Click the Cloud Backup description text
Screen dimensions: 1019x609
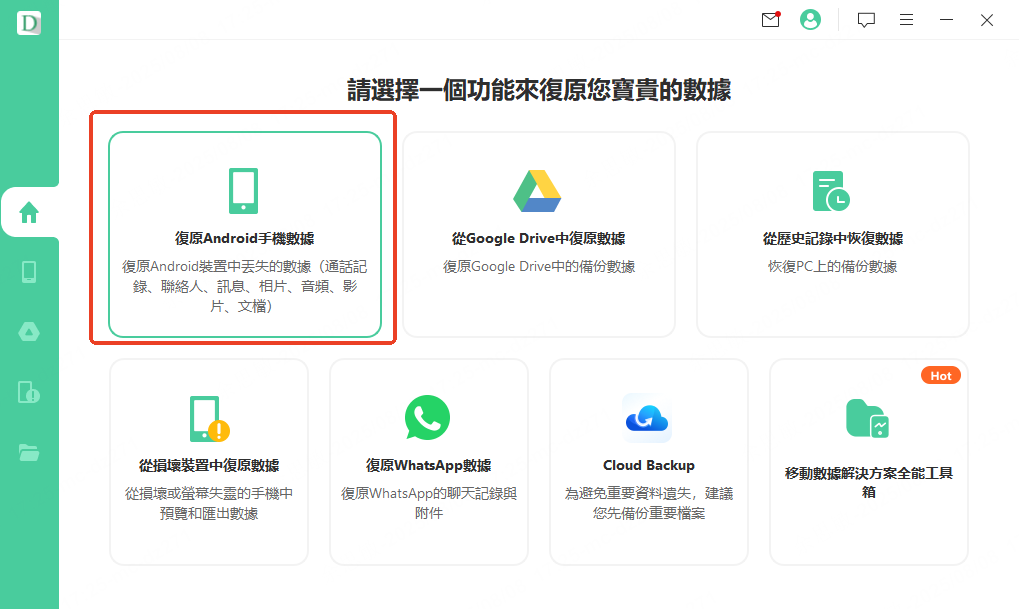(649, 503)
